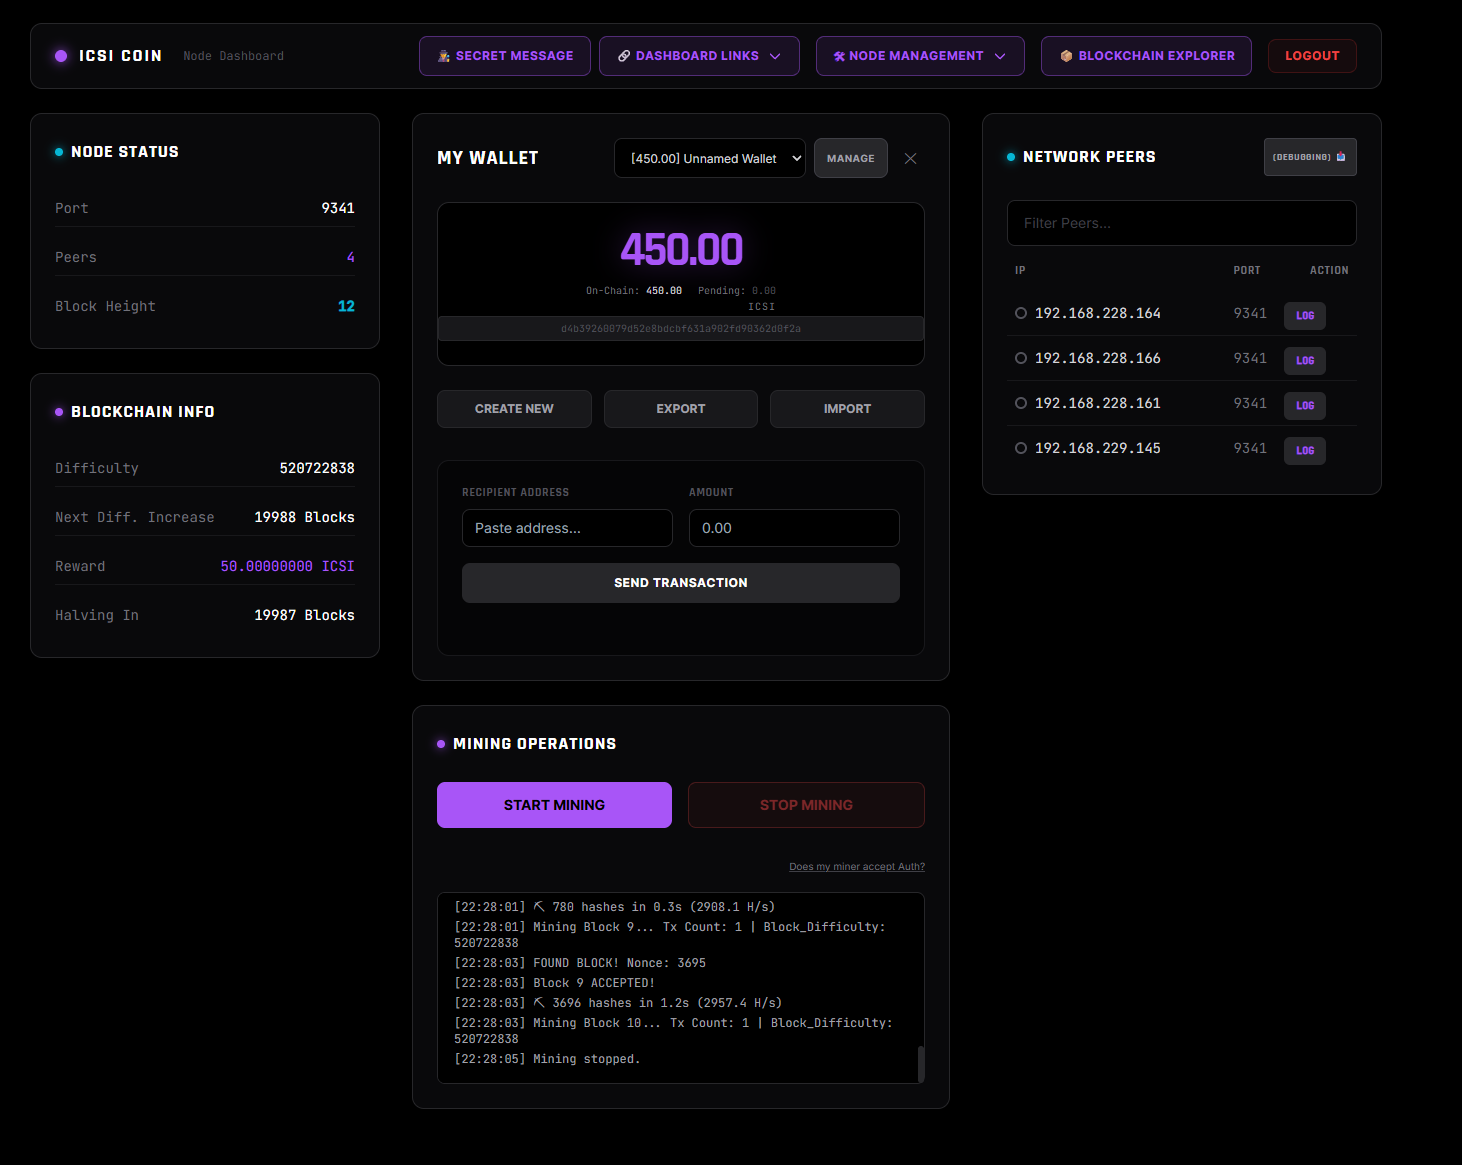1462x1165 pixels.
Task: Click the 450.00 wallet balance
Action: 682,250
